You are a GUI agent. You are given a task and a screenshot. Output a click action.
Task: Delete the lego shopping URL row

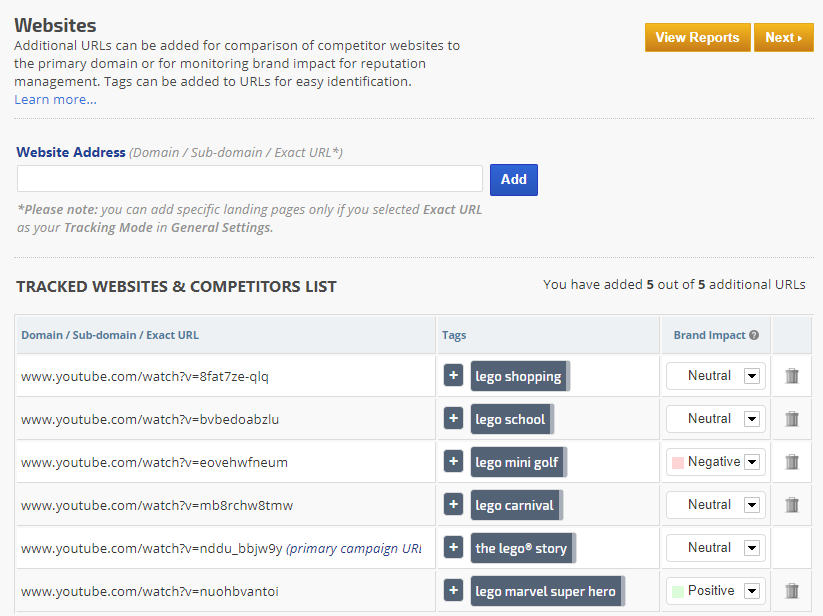792,376
